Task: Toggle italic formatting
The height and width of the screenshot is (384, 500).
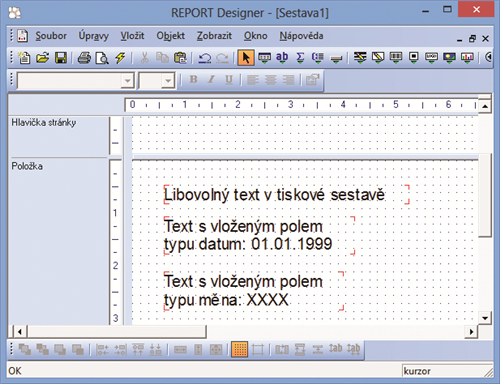Action: coord(211,80)
